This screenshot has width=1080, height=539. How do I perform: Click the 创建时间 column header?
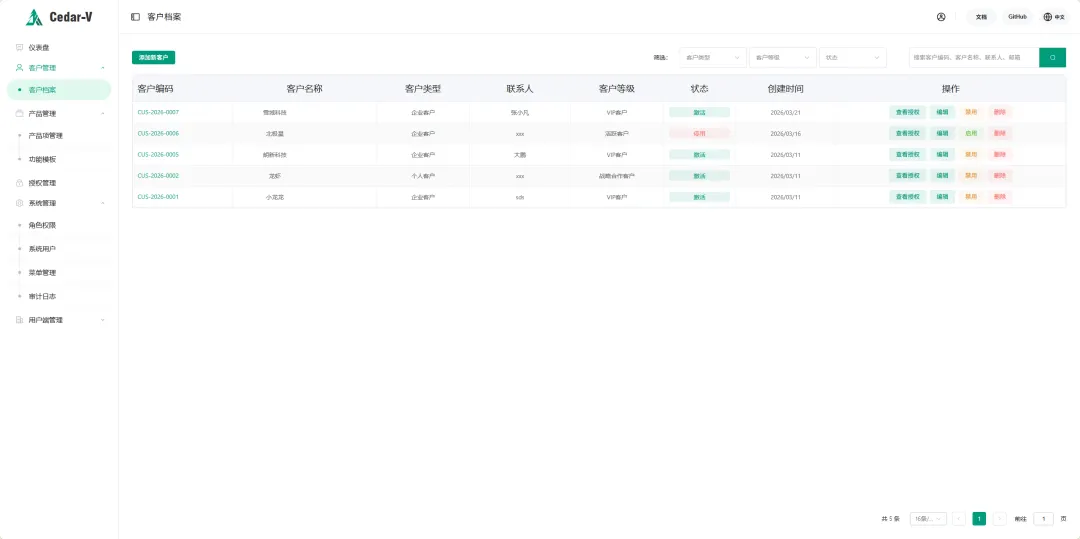pos(785,89)
